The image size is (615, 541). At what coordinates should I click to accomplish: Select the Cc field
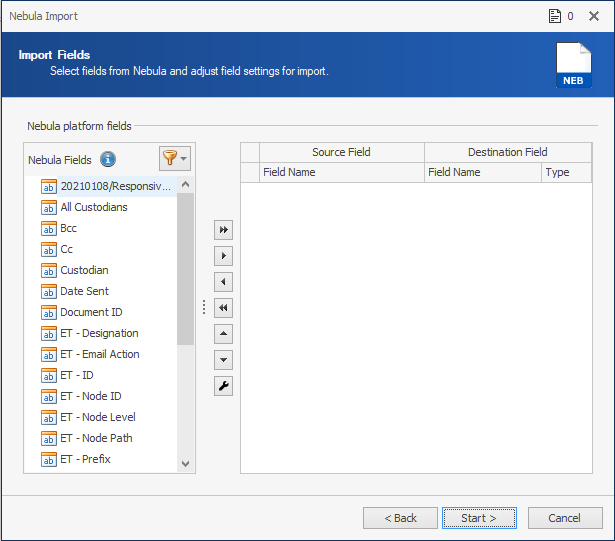click(66, 249)
